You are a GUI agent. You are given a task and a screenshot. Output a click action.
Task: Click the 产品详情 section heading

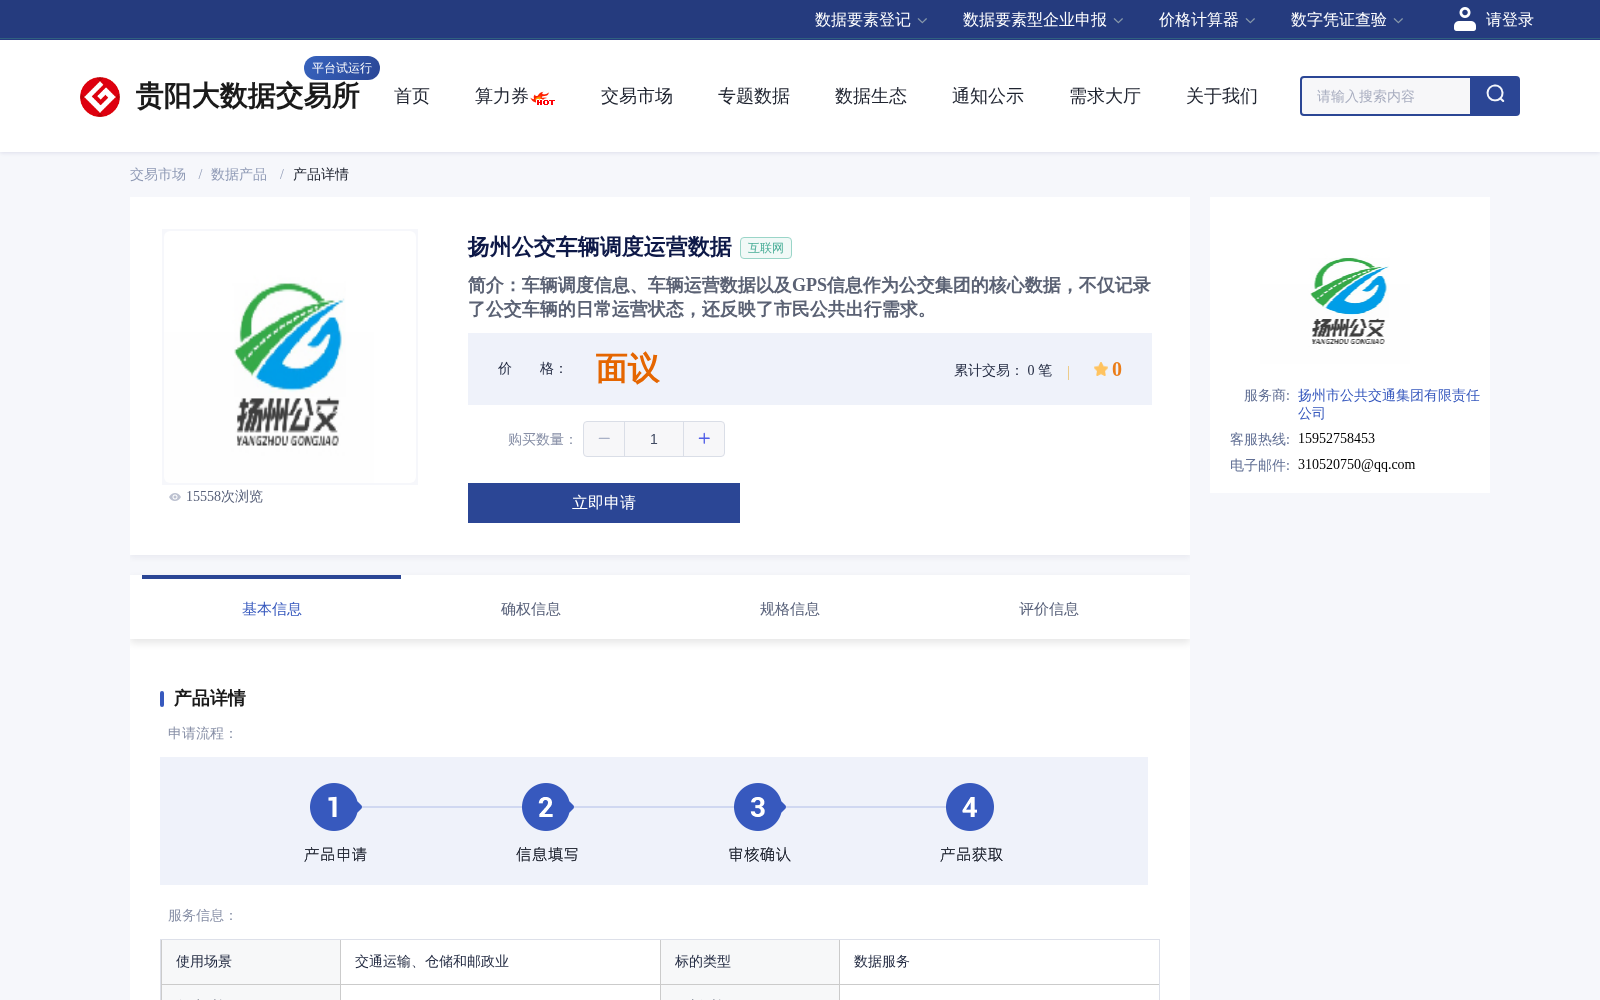(x=210, y=698)
